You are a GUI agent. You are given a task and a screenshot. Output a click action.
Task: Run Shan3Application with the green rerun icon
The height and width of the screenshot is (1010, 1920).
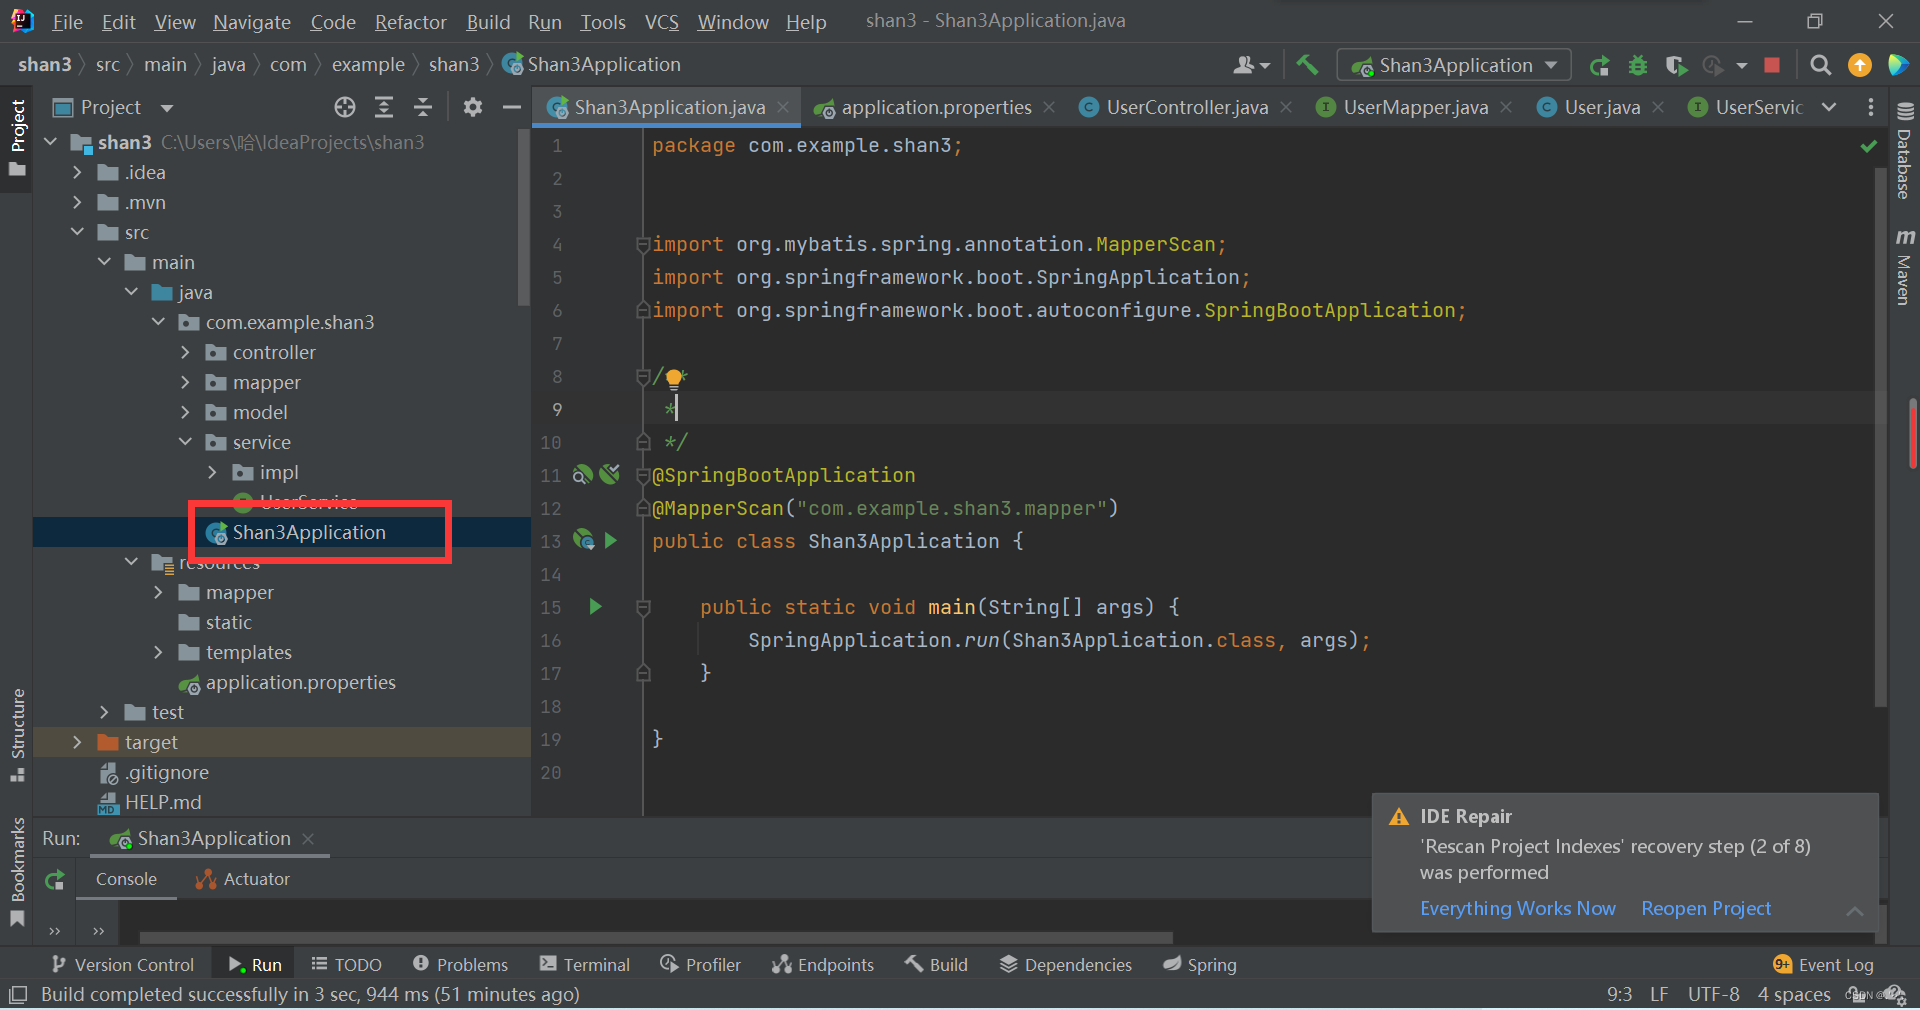(x=1599, y=65)
